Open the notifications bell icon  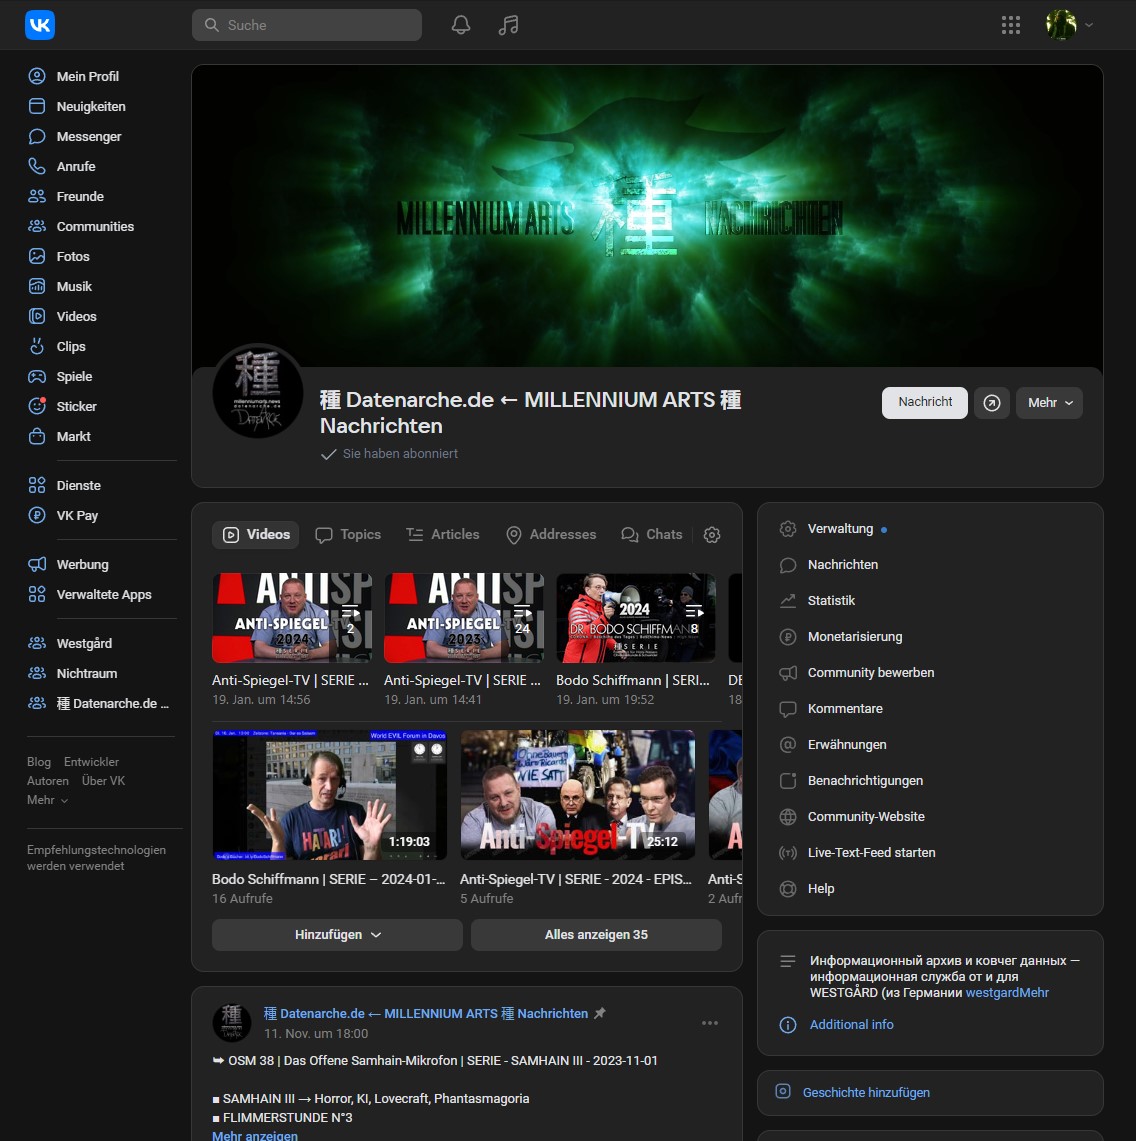pos(461,25)
